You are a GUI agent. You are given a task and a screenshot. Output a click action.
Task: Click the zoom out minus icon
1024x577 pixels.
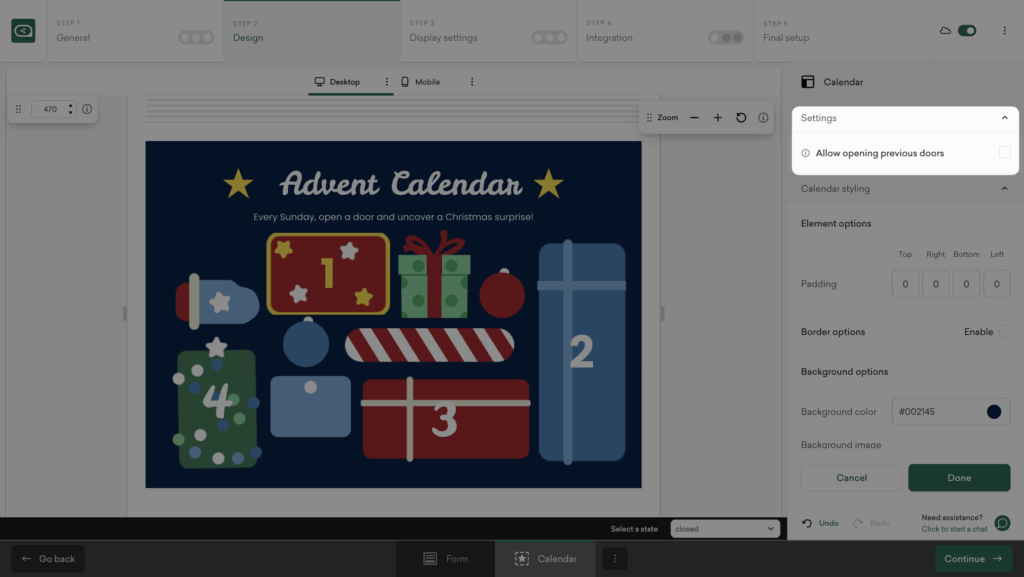coord(694,118)
